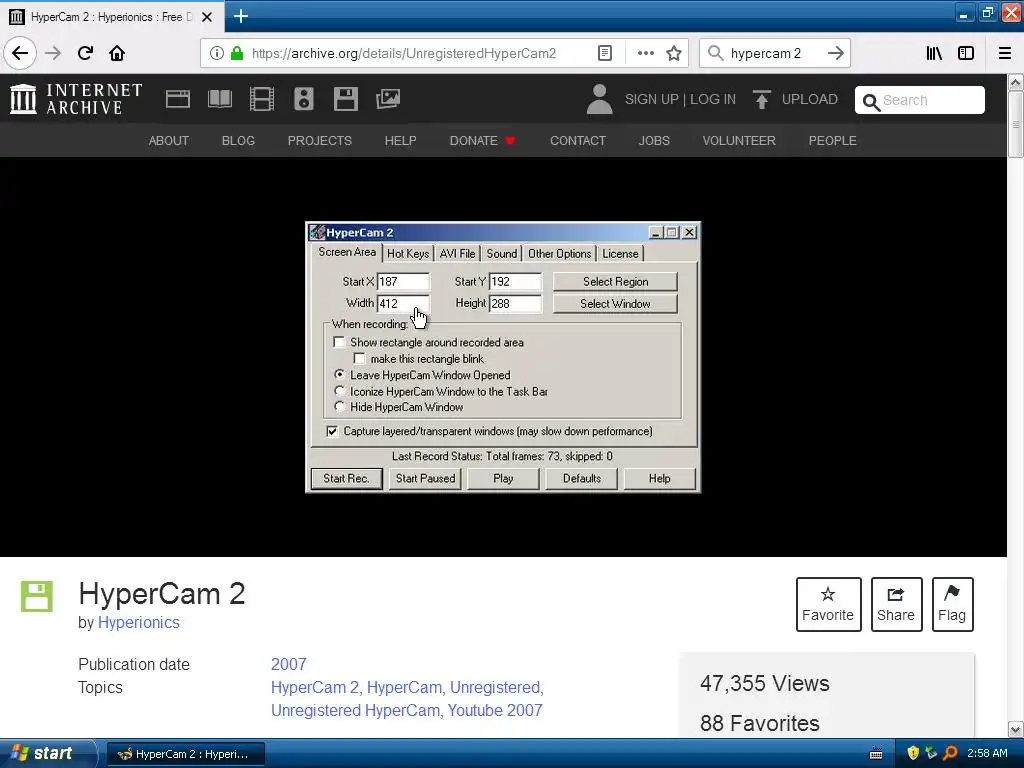
Task: Switch to the Hot Keys tab
Action: click(408, 253)
